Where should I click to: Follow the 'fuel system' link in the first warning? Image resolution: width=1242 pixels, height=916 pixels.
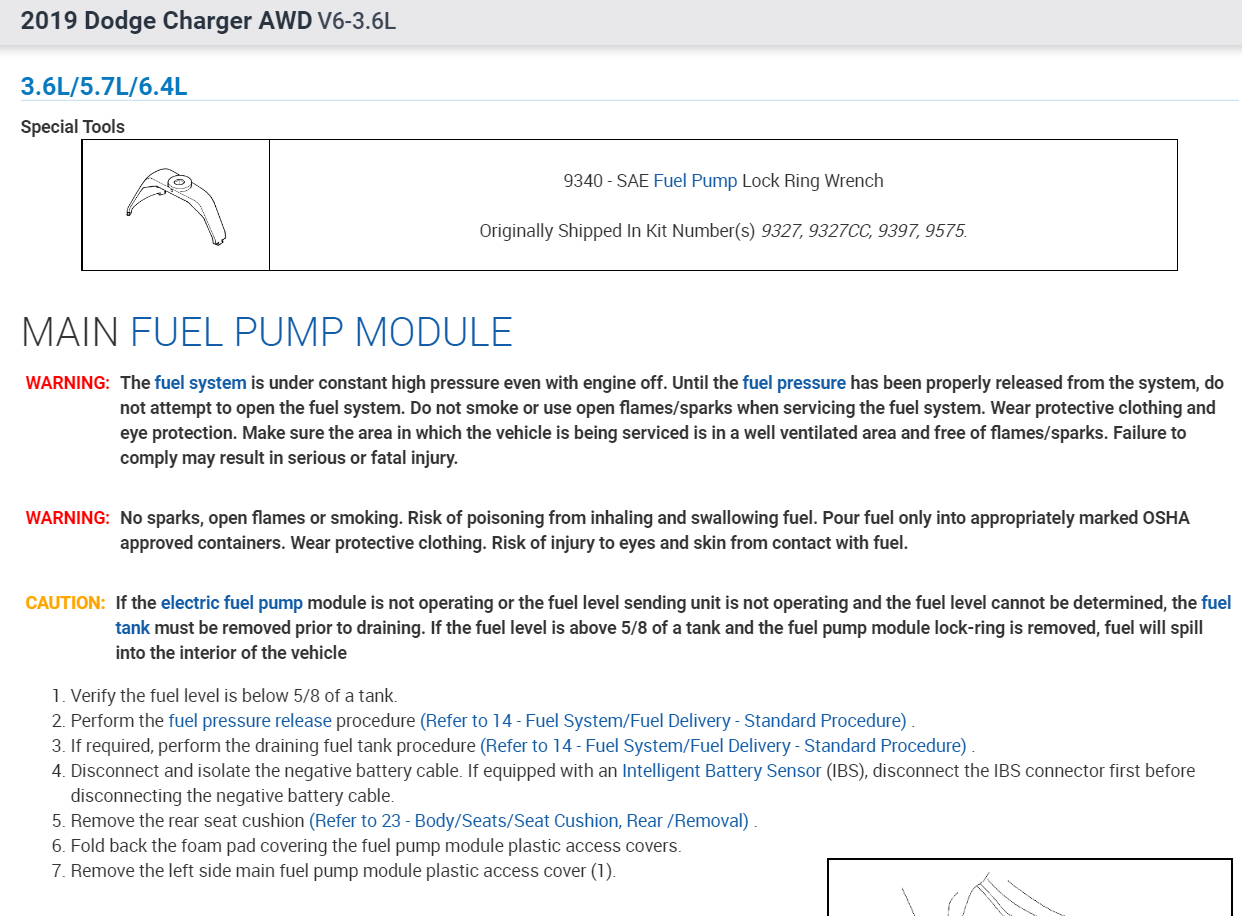[x=200, y=383]
